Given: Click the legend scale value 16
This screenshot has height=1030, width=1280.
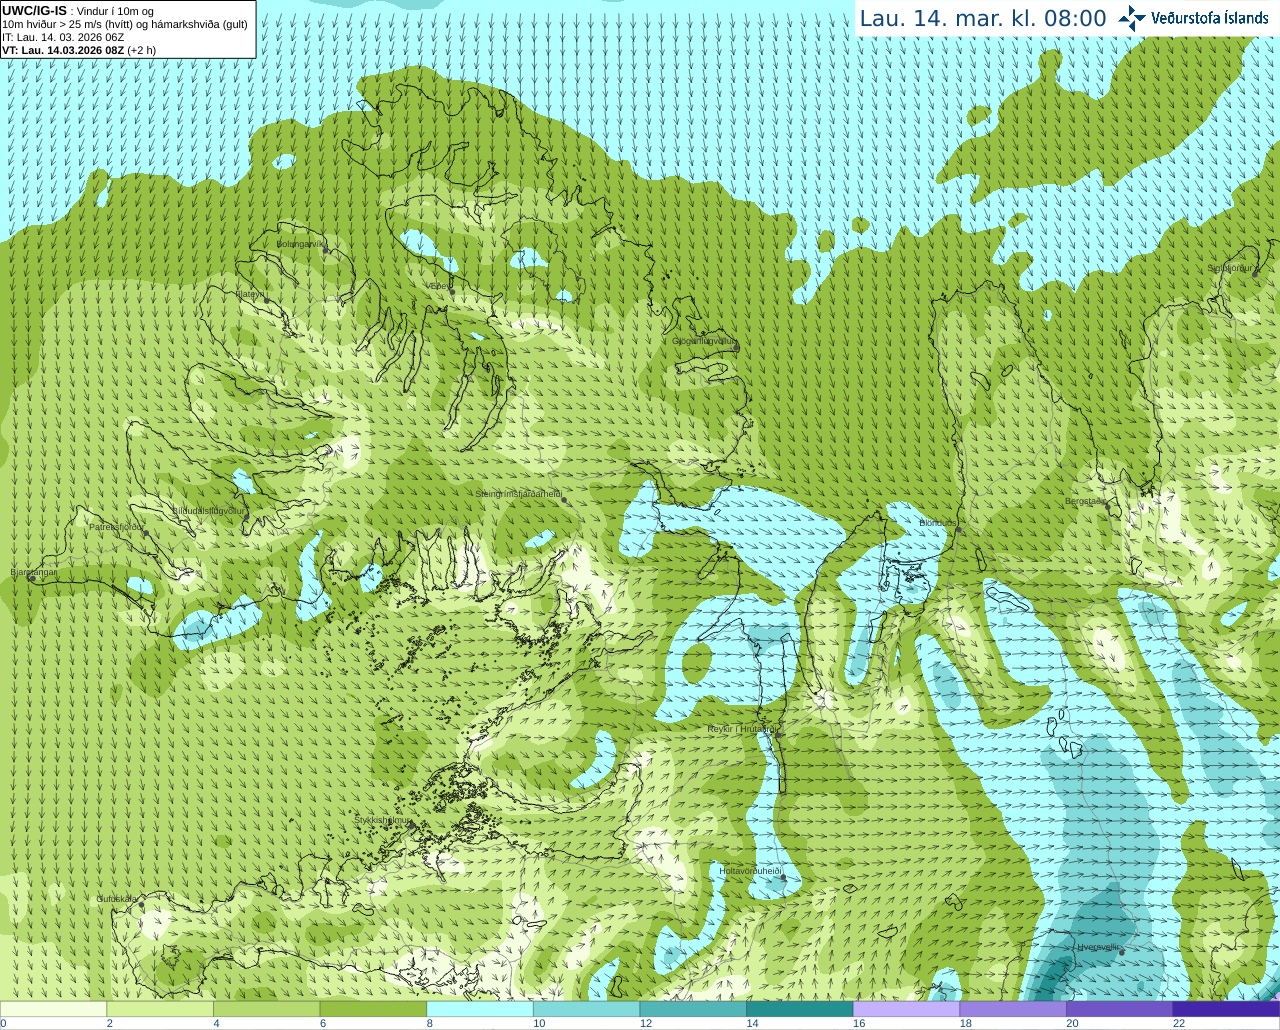Looking at the screenshot, I should tap(859, 1023).
